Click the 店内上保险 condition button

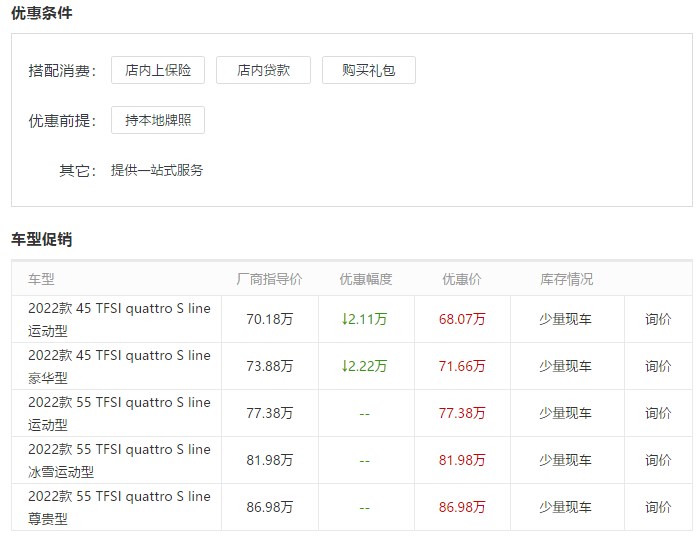(158, 70)
